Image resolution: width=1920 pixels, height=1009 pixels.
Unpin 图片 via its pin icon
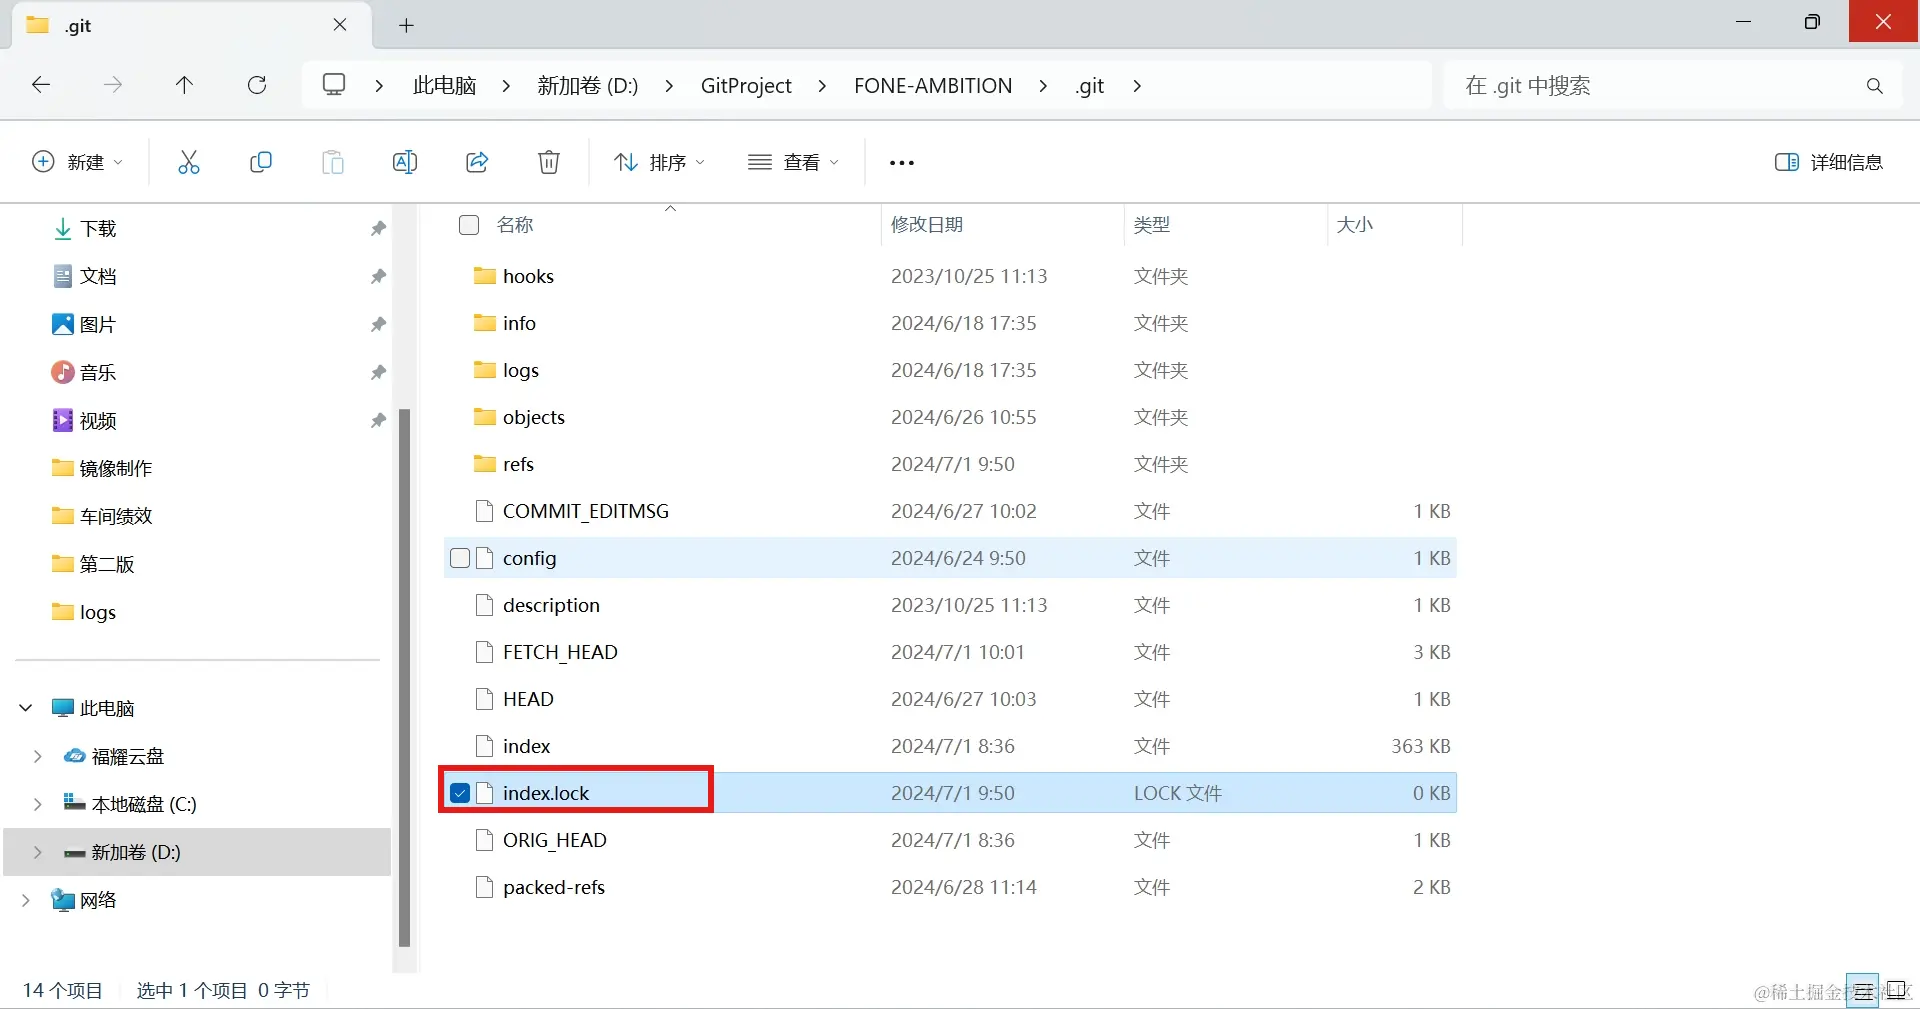pyautogui.click(x=378, y=325)
